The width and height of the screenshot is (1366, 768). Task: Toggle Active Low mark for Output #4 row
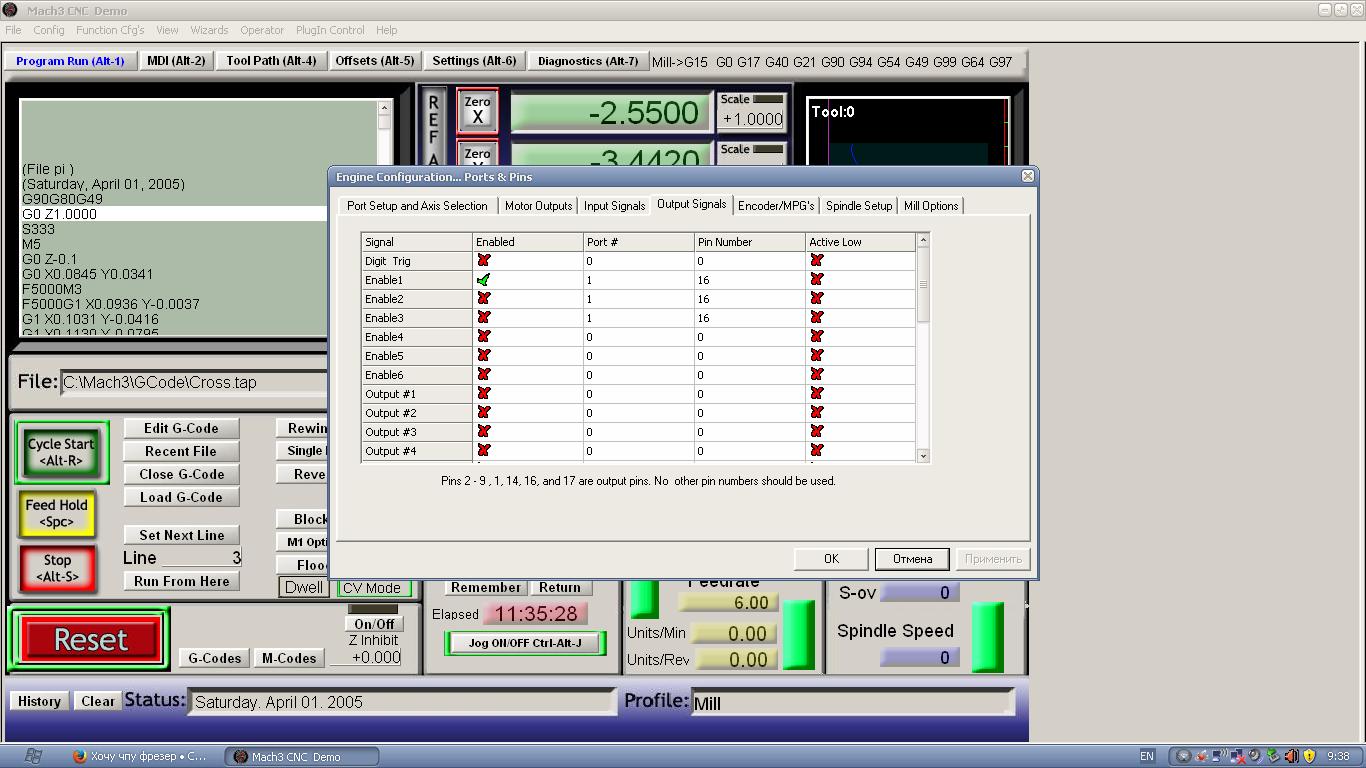(x=817, y=451)
